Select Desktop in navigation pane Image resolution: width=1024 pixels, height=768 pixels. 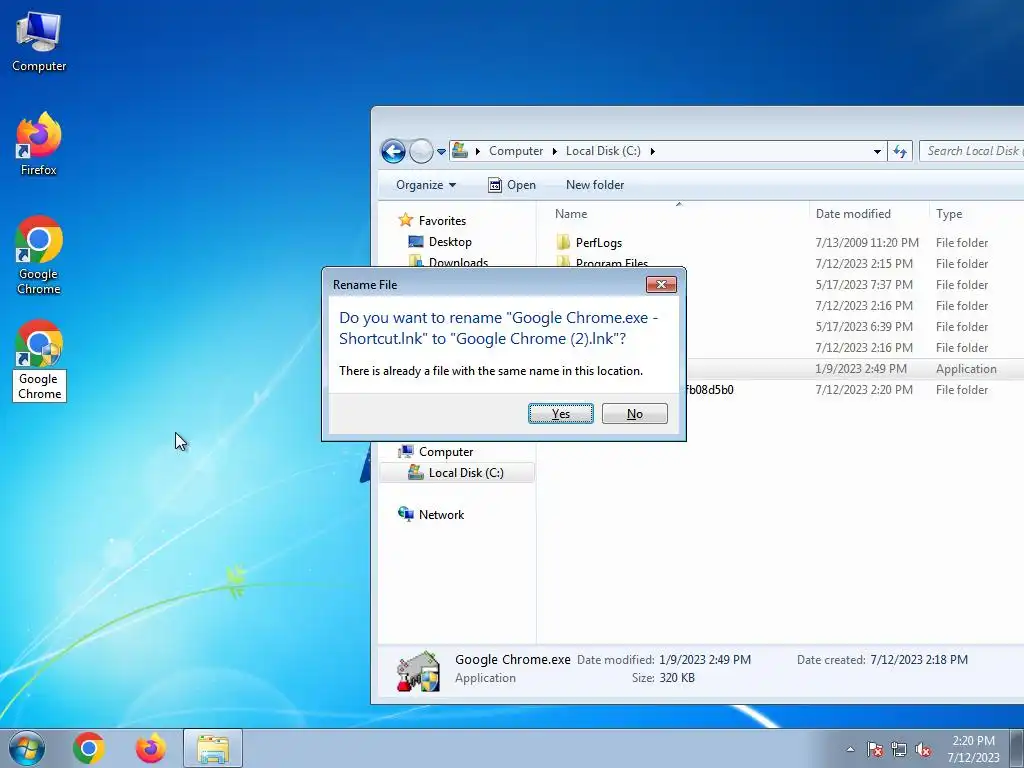click(450, 242)
